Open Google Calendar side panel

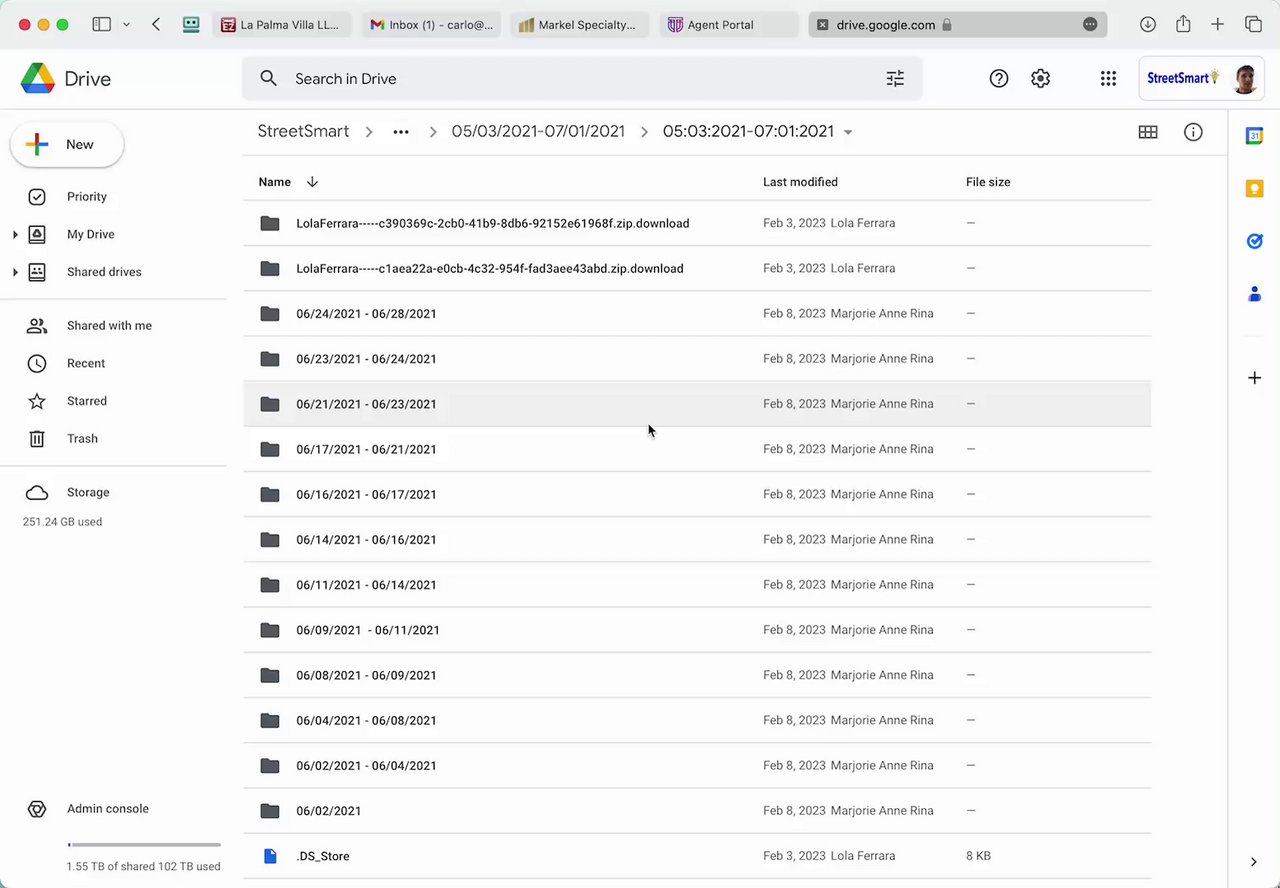[1254, 136]
